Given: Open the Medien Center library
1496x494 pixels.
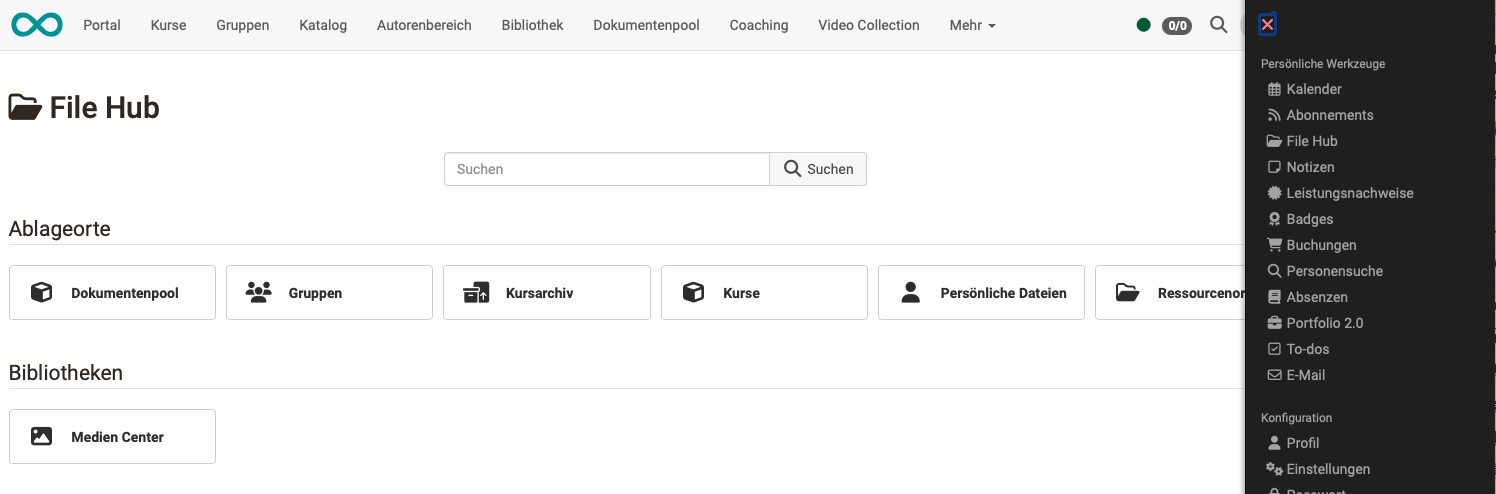Looking at the screenshot, I should tap(112, 437).
